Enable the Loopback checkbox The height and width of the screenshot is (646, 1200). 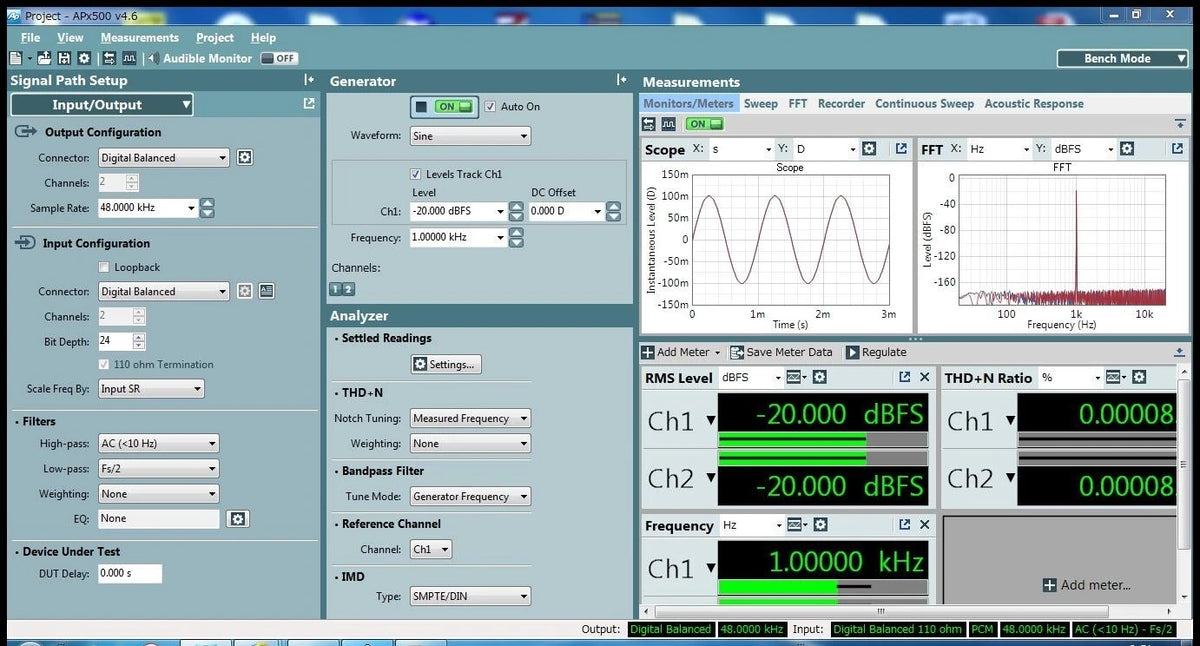103,267
